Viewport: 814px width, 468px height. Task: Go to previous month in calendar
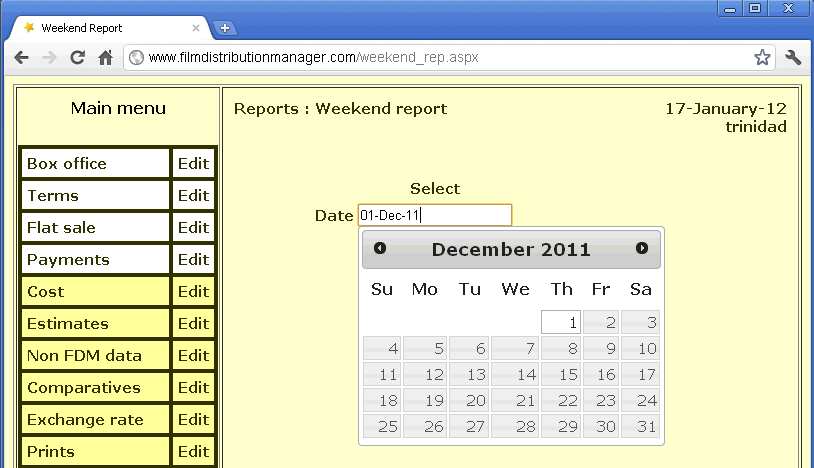(380, 248)
